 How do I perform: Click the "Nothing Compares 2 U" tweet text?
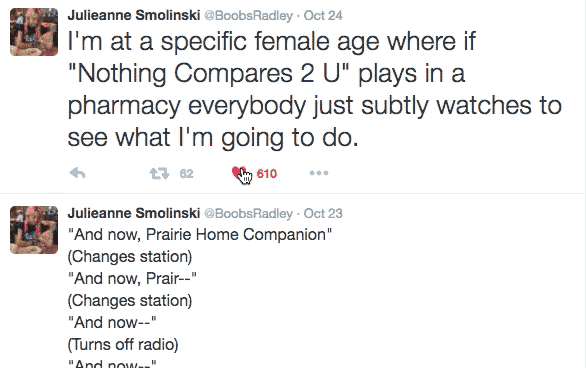pyautogui.click(x=314, y=89)
